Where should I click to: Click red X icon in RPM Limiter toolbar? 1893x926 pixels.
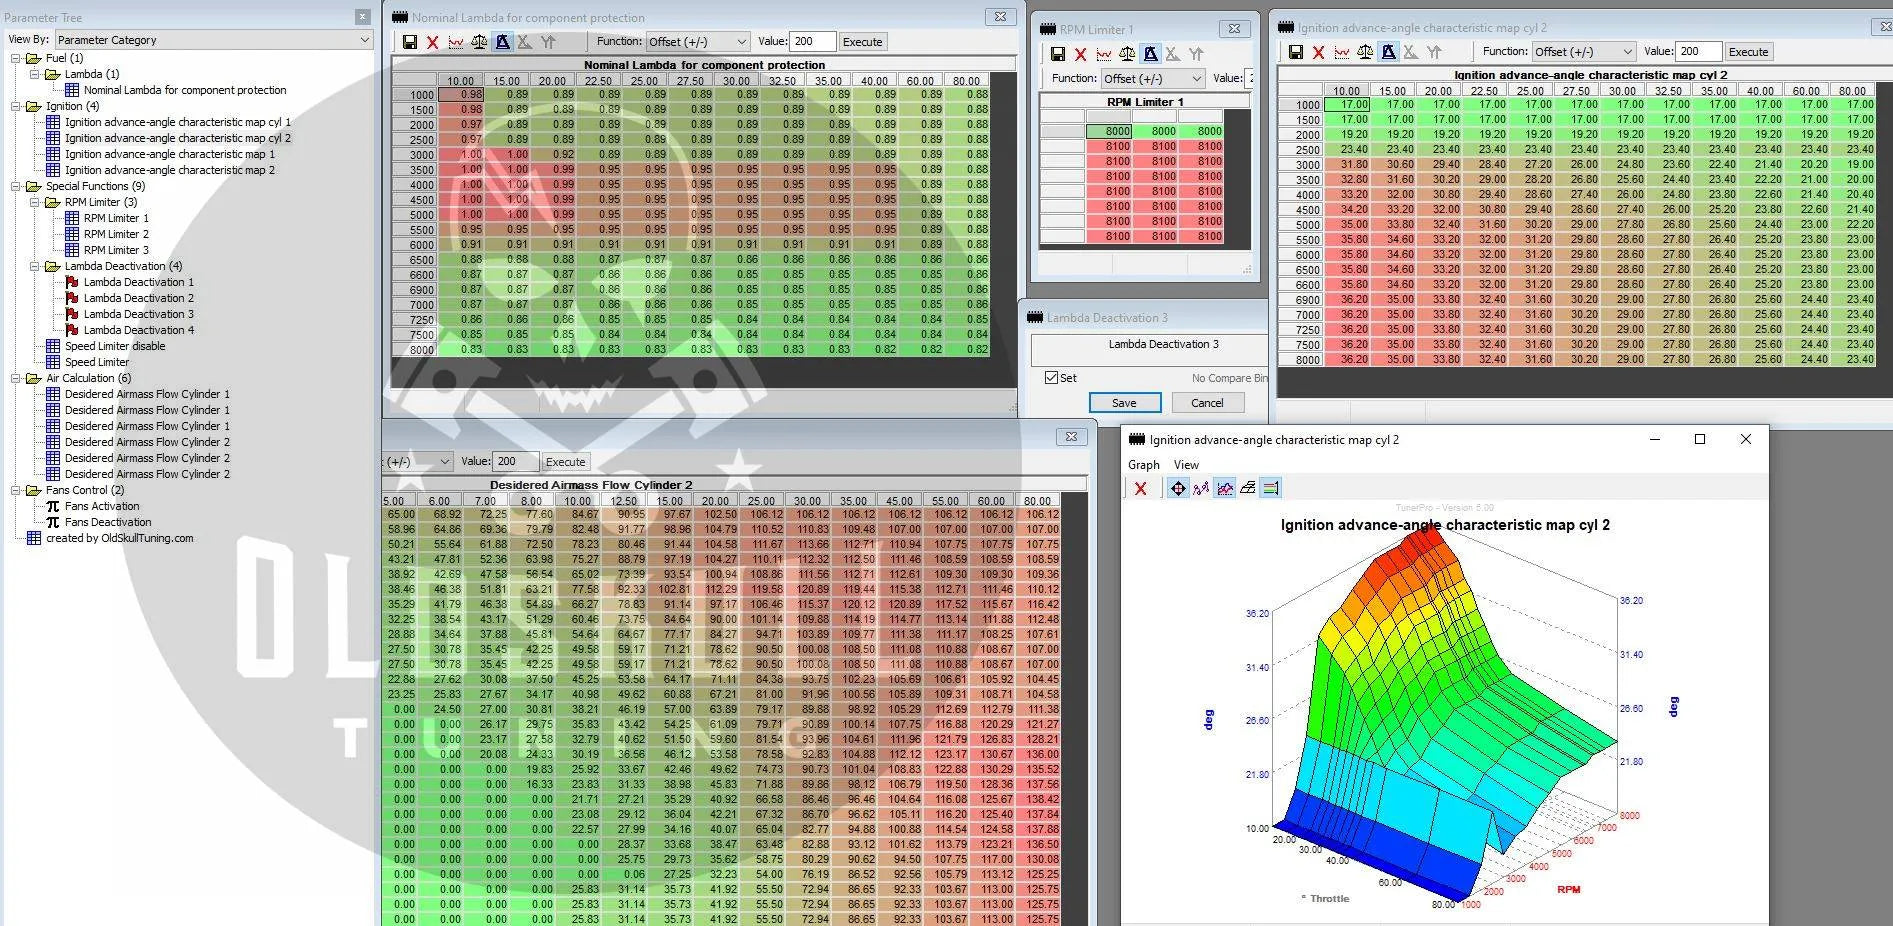coord(1080,54)
